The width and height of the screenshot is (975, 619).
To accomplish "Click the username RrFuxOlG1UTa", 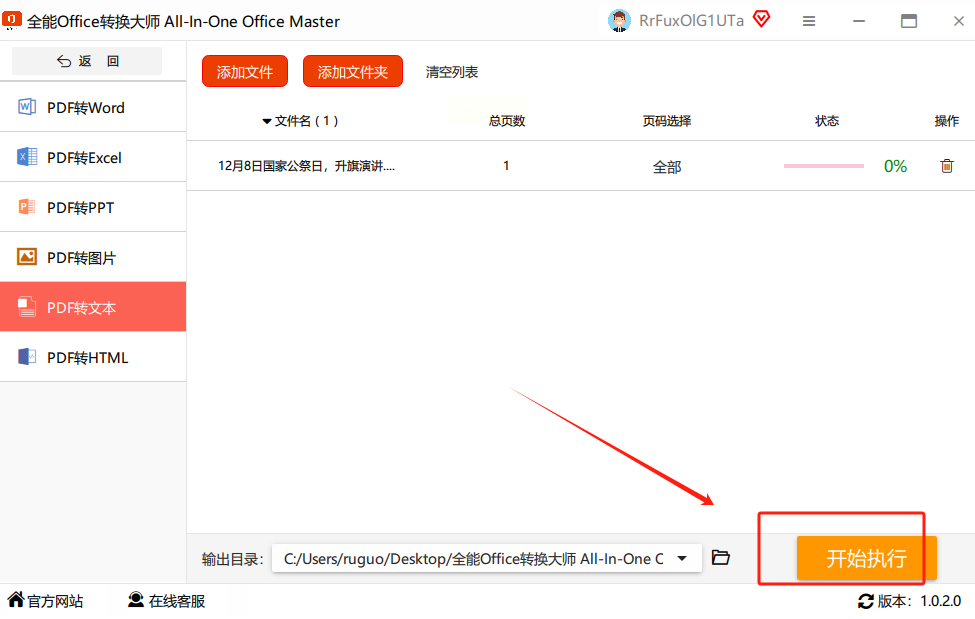I will point(691,21).
